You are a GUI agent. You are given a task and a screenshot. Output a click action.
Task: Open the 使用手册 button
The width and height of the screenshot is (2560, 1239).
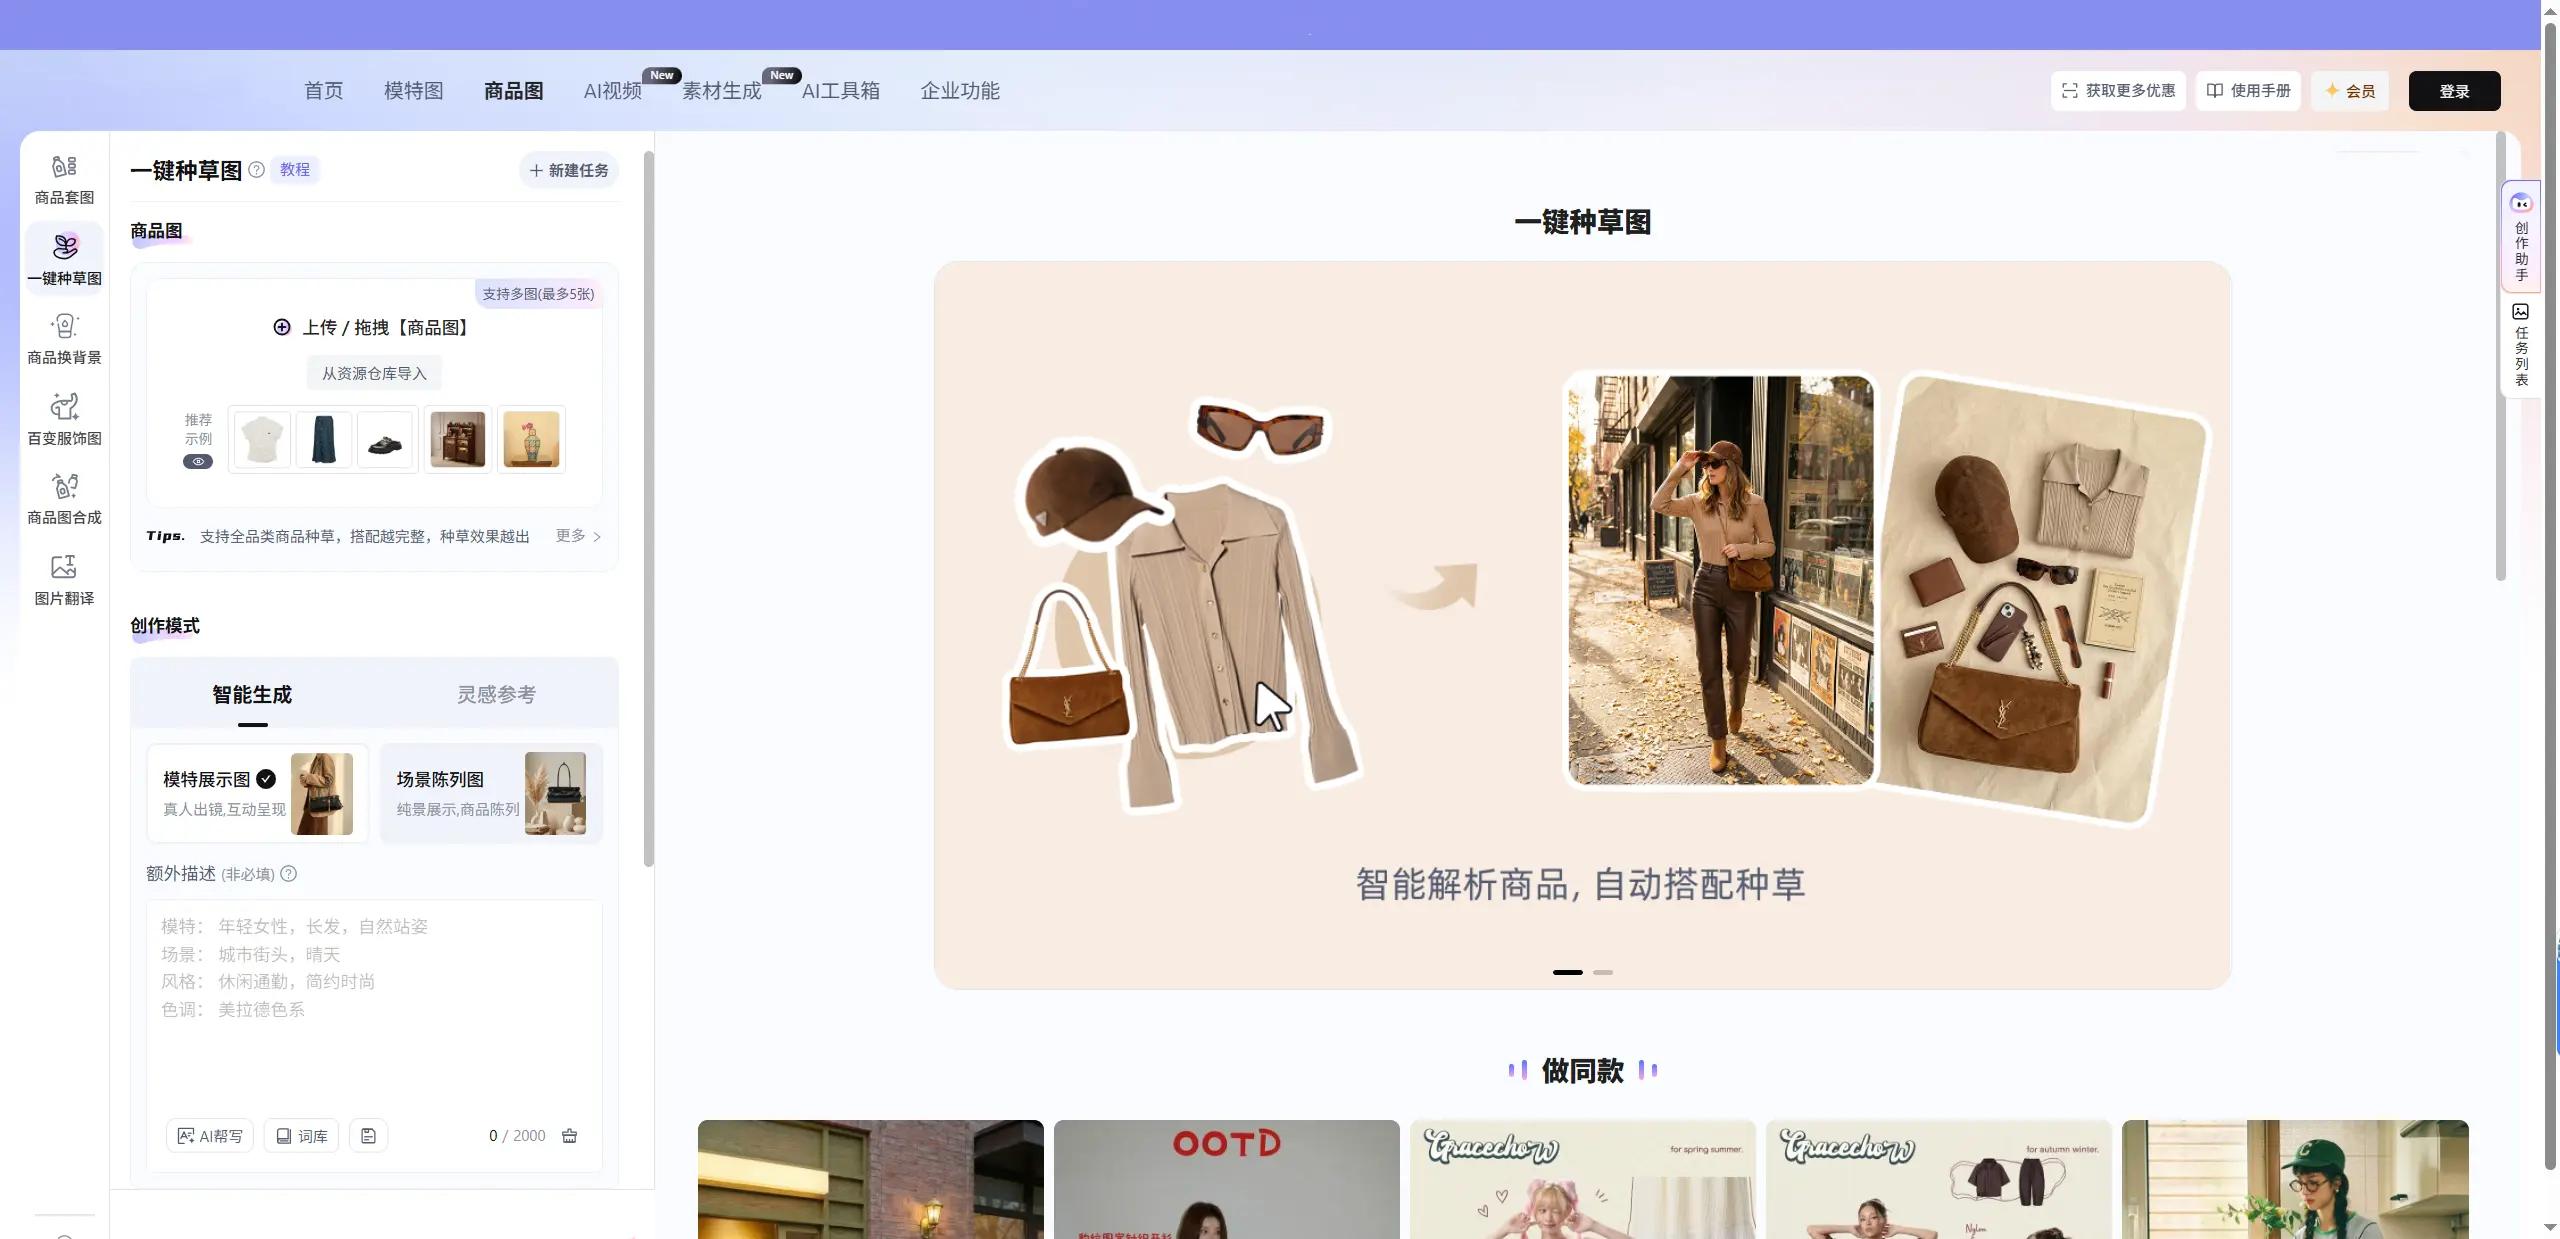(x=2248, y=91)
